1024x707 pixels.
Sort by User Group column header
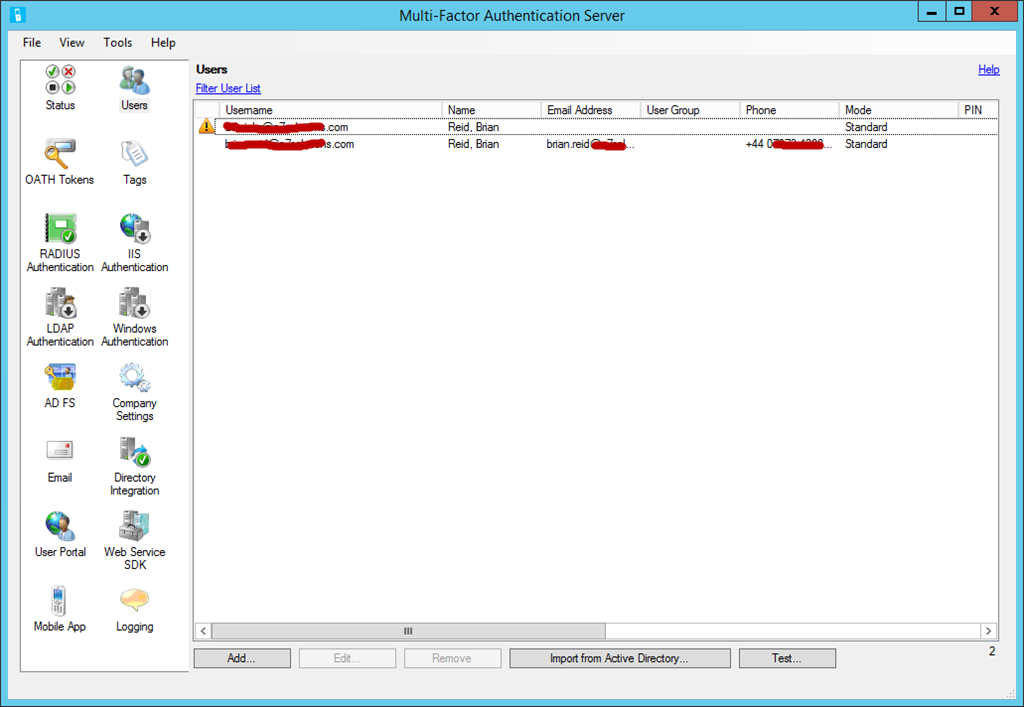pos(690,110)
